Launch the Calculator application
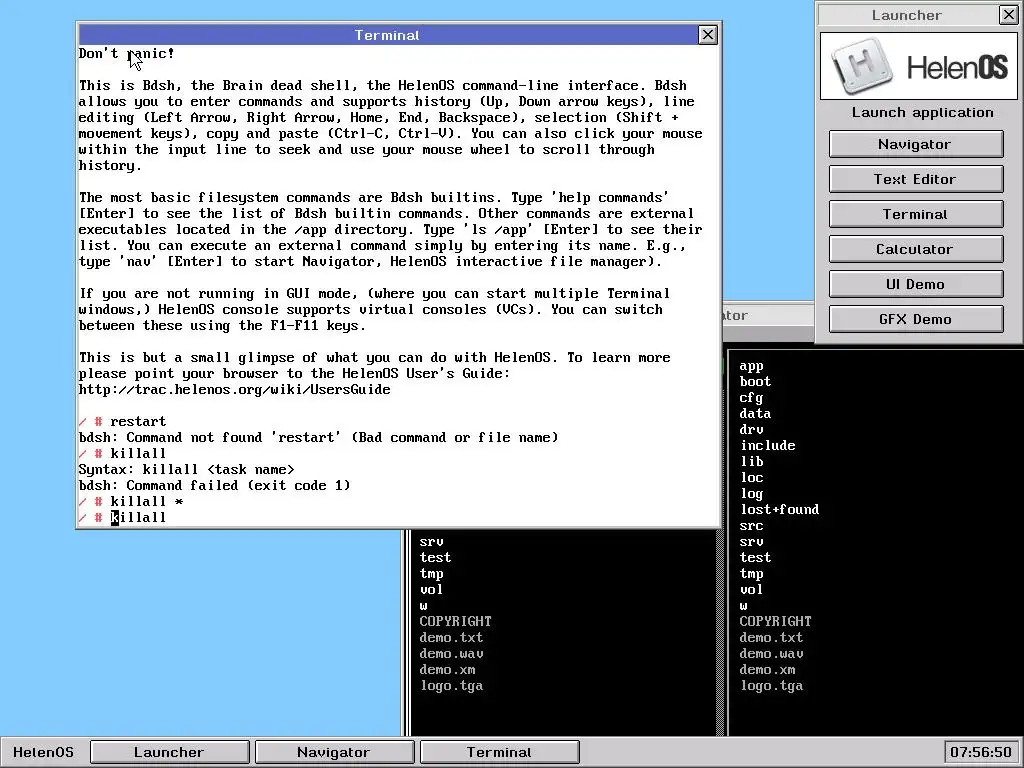Viewport: 1024px width, 768px height. [916, 249]
